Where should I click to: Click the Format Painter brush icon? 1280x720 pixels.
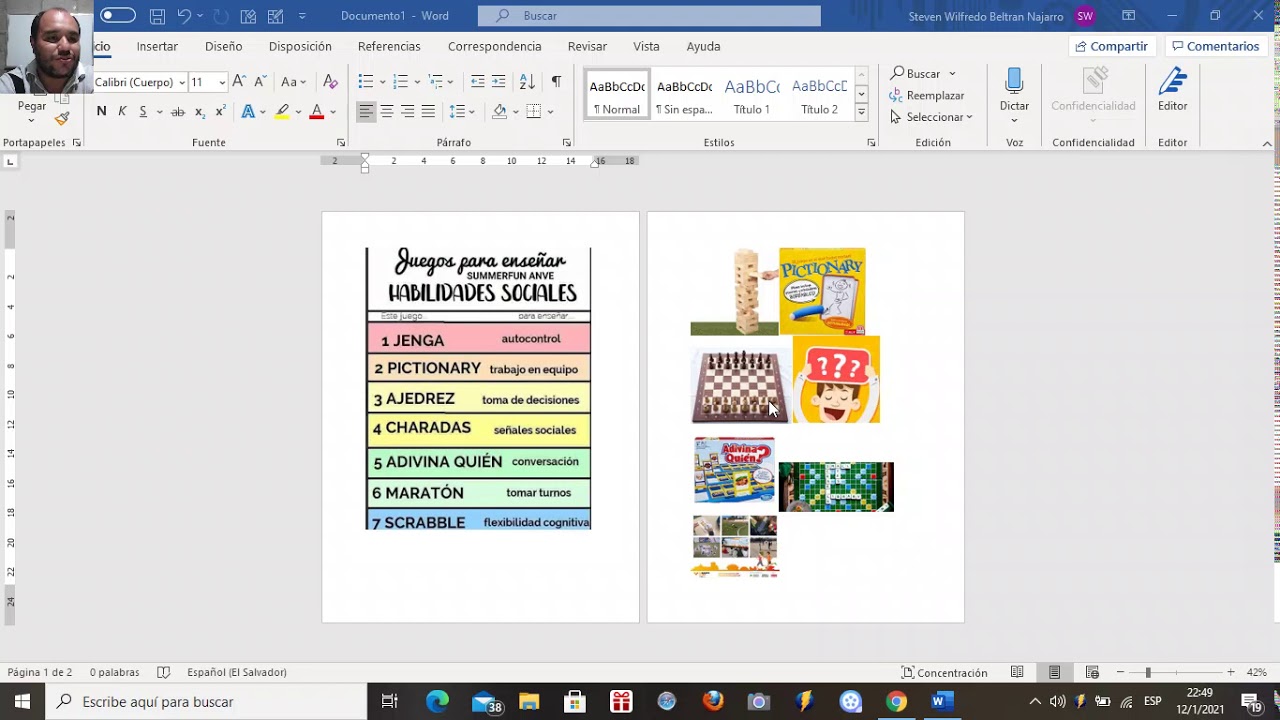pos(62,119)
